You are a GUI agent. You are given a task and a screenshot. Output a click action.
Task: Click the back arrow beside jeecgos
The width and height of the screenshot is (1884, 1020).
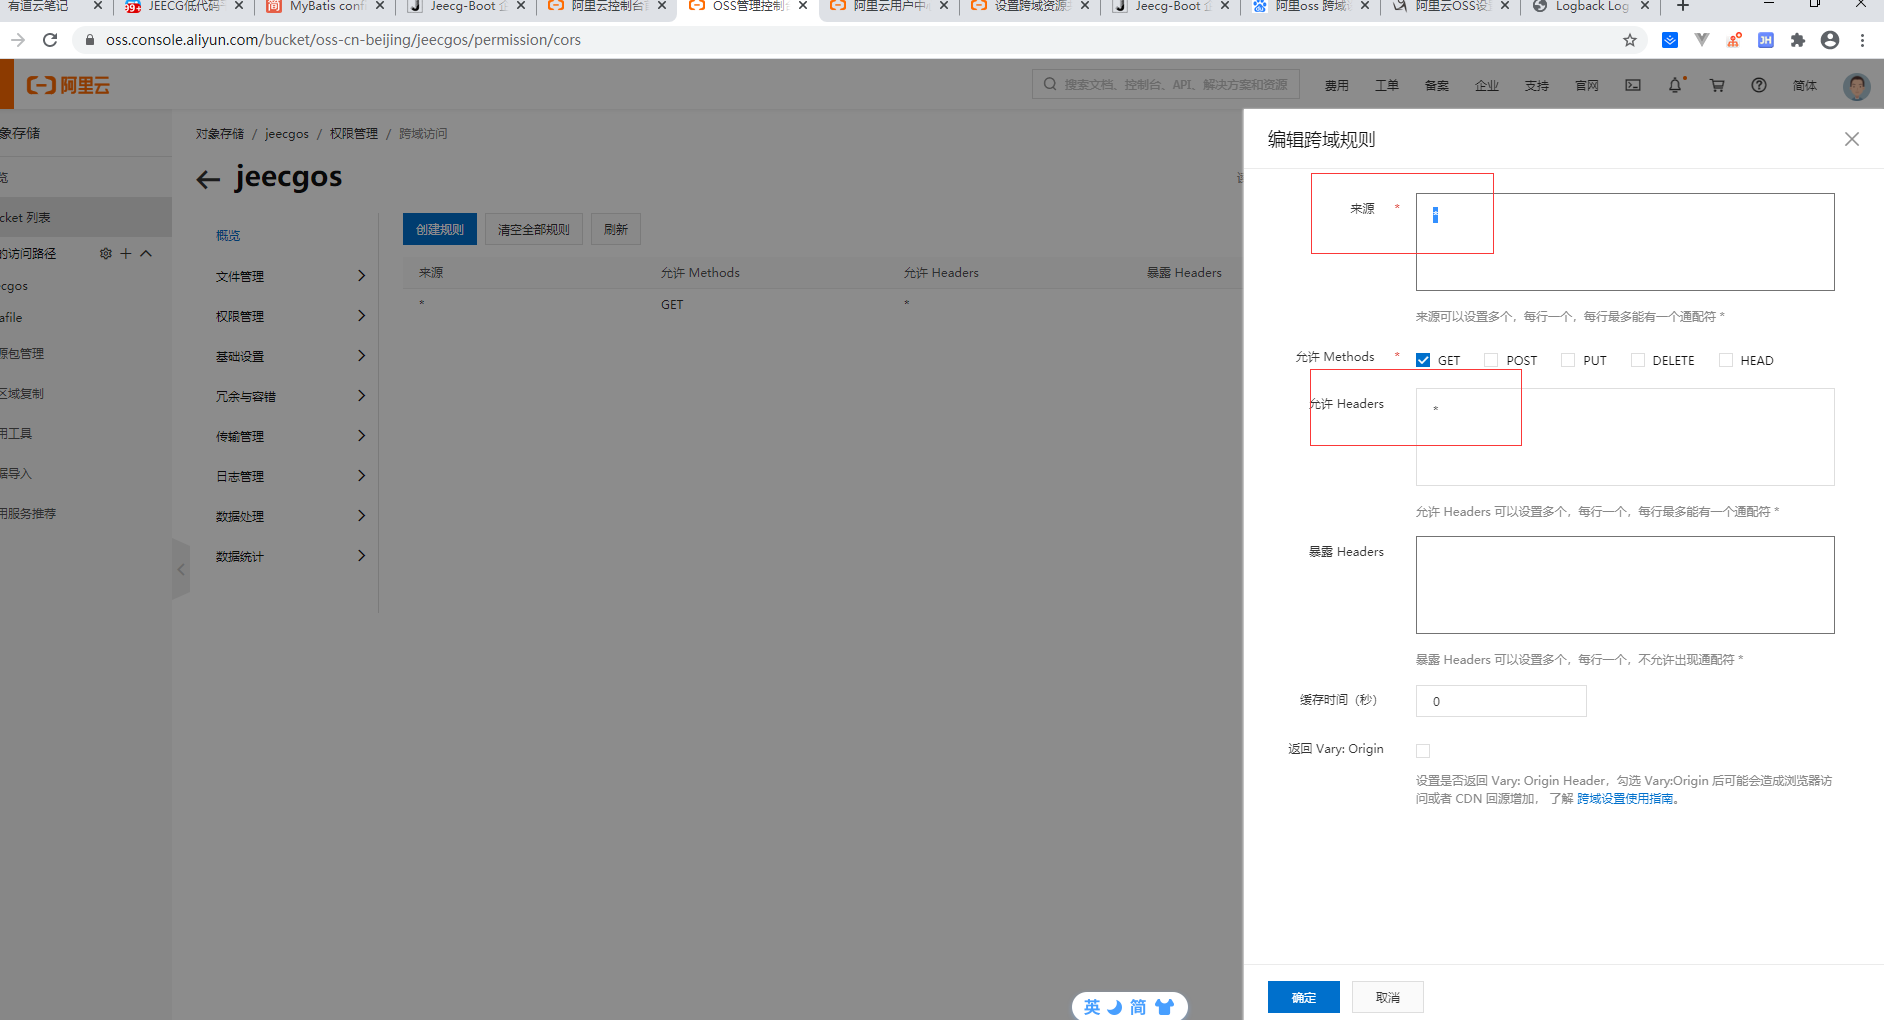[x=208, y=180]
